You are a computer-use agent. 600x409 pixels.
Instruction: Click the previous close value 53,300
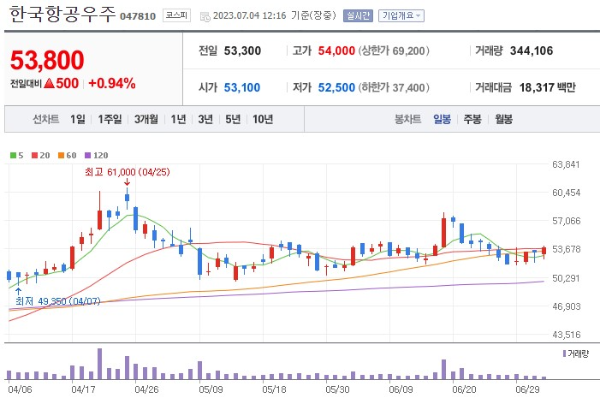point(242,51)
